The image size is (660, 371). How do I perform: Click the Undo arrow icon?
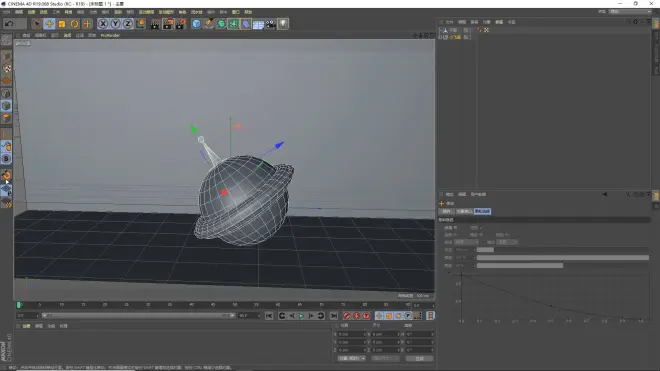(x=9, y=24)
